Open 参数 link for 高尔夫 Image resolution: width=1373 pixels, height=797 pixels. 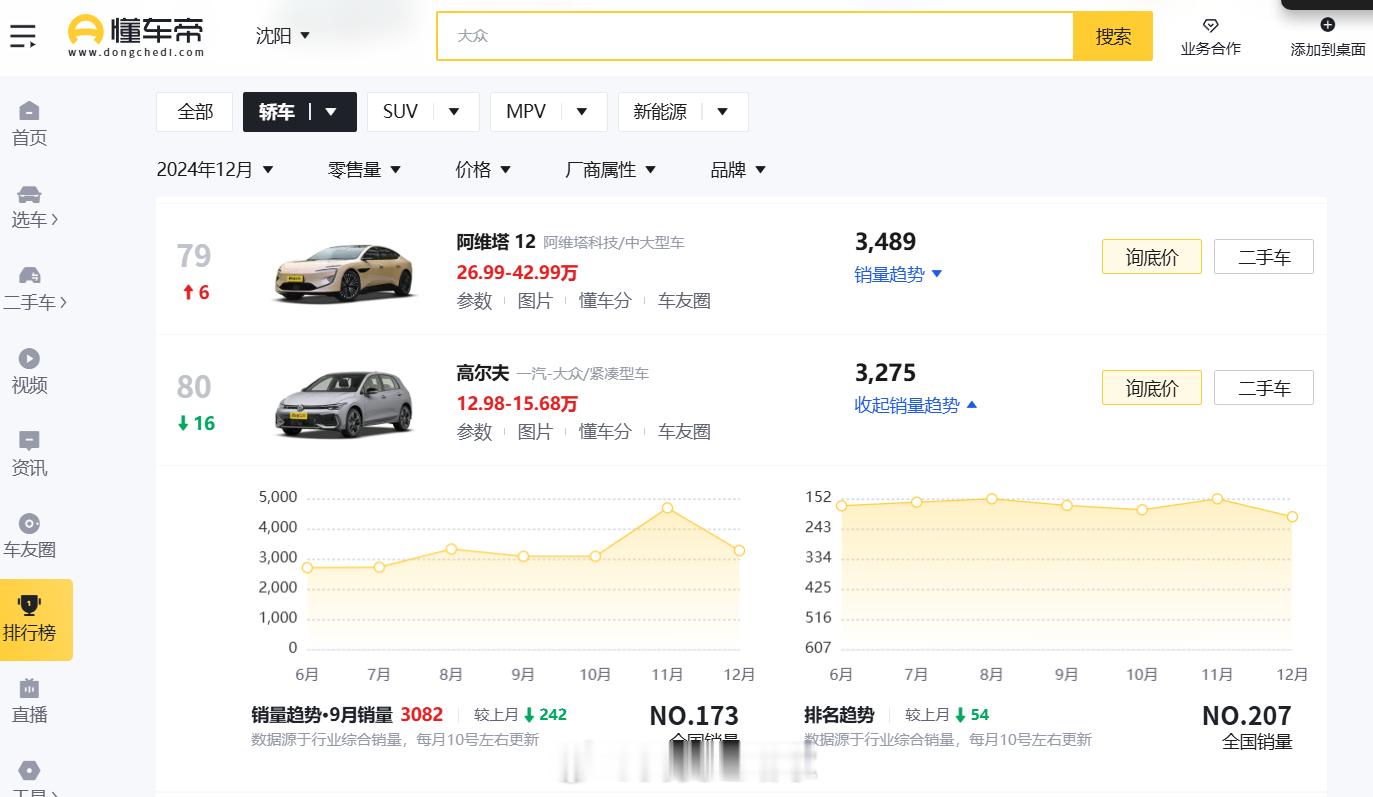click(474, 432)
